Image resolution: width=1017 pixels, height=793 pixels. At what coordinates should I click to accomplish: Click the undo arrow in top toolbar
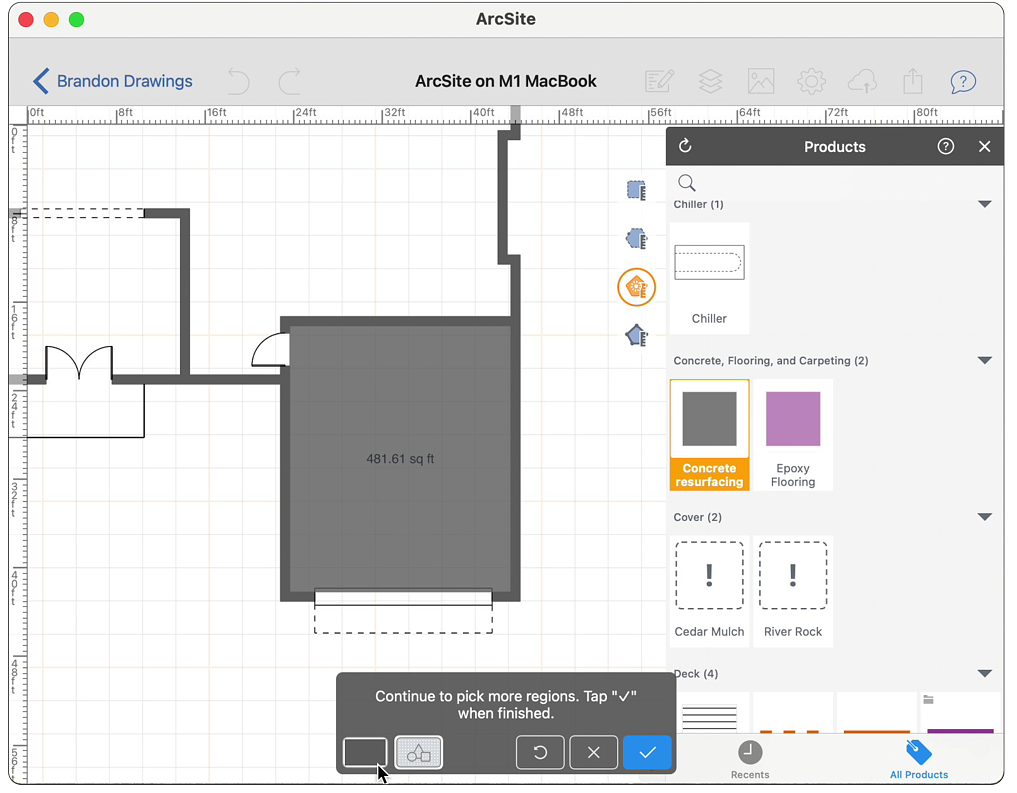click(239, 81)
